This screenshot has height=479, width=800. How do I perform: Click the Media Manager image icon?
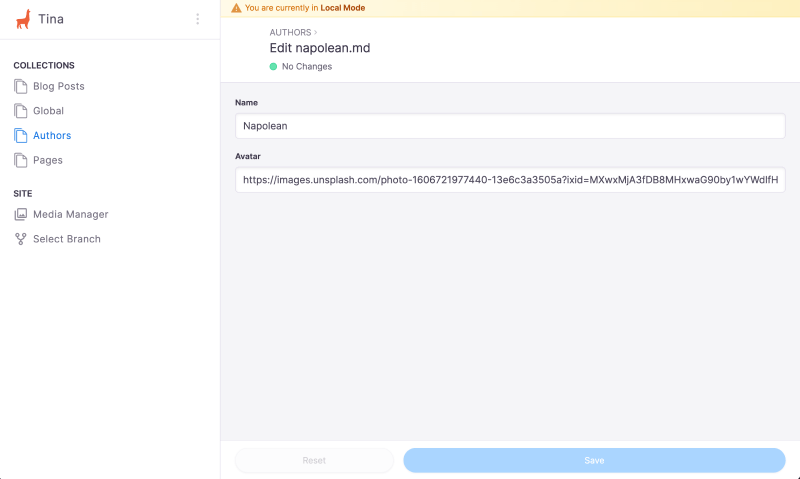point(21,214)
